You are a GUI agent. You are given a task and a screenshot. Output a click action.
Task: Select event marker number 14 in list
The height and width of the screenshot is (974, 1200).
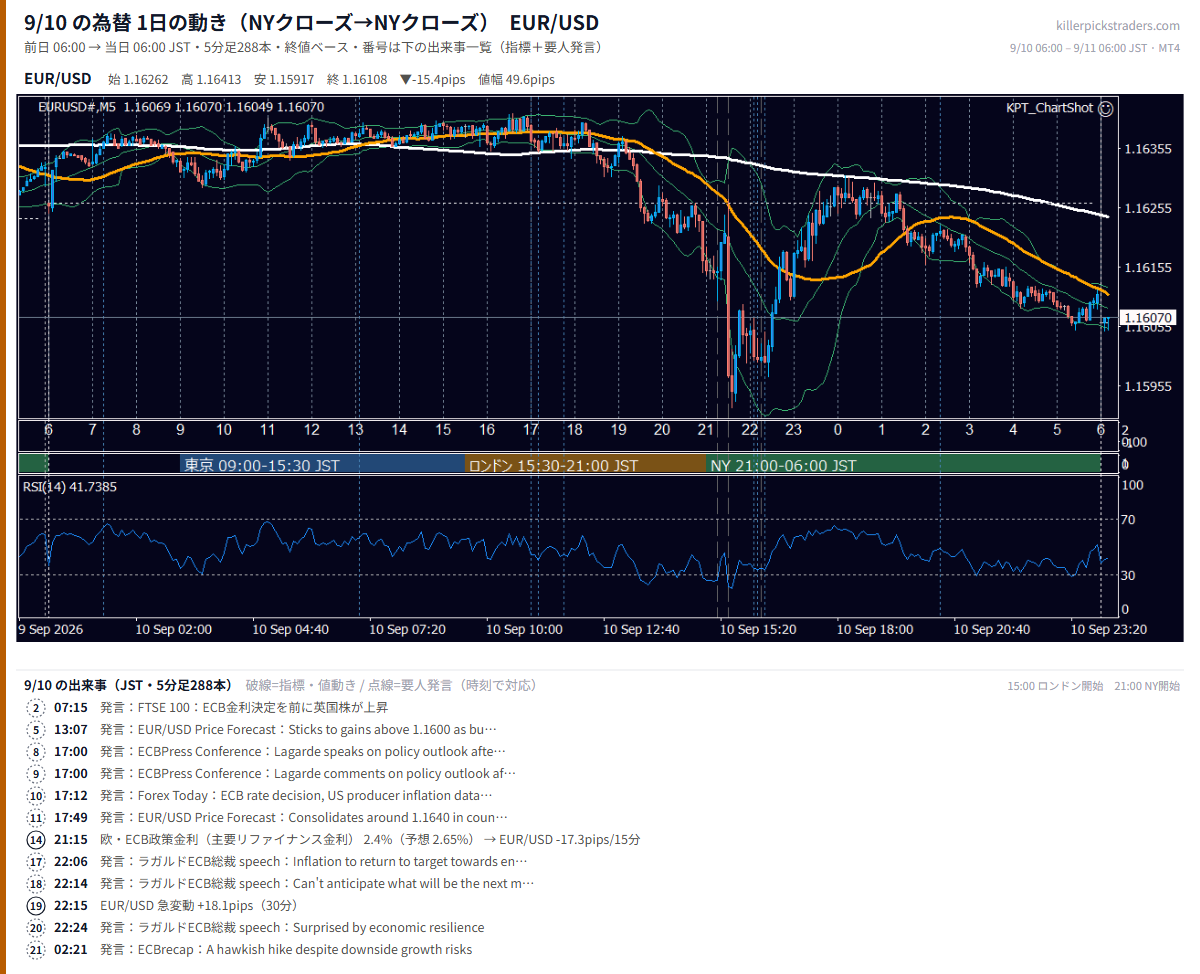36,840
